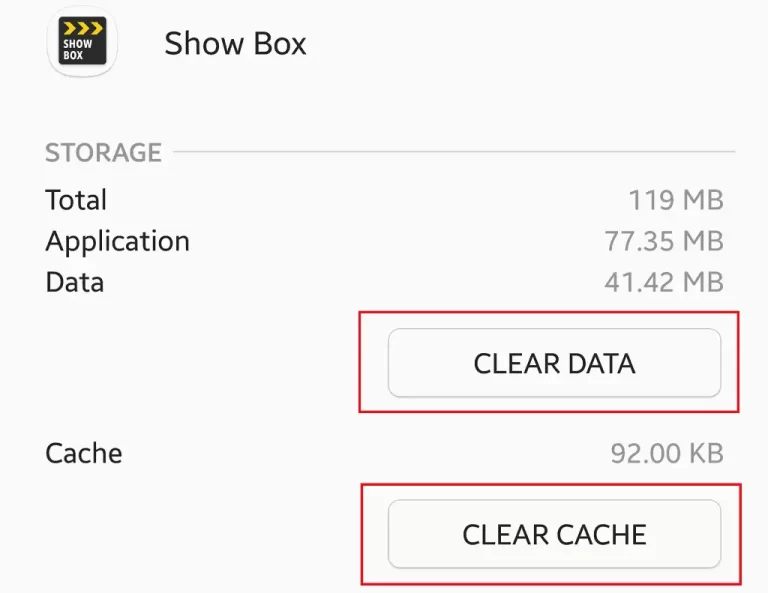Click the 41.42 MB data size
The image size is (768, 593).
click(664, 282)
